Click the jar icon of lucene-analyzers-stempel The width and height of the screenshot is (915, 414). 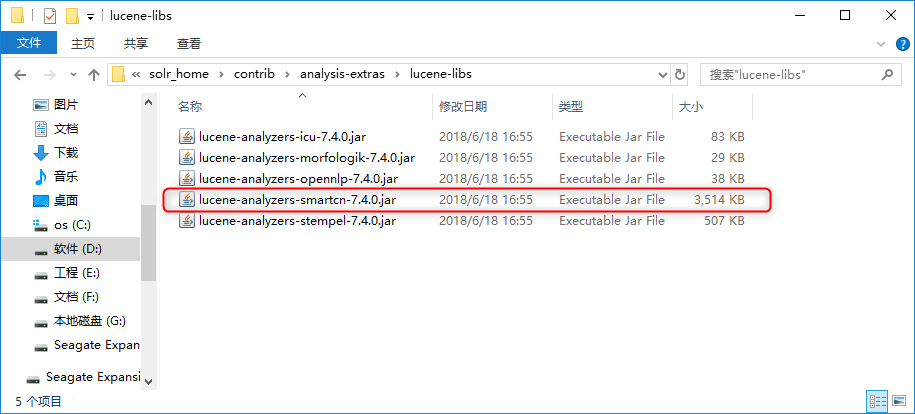(187, 221)
